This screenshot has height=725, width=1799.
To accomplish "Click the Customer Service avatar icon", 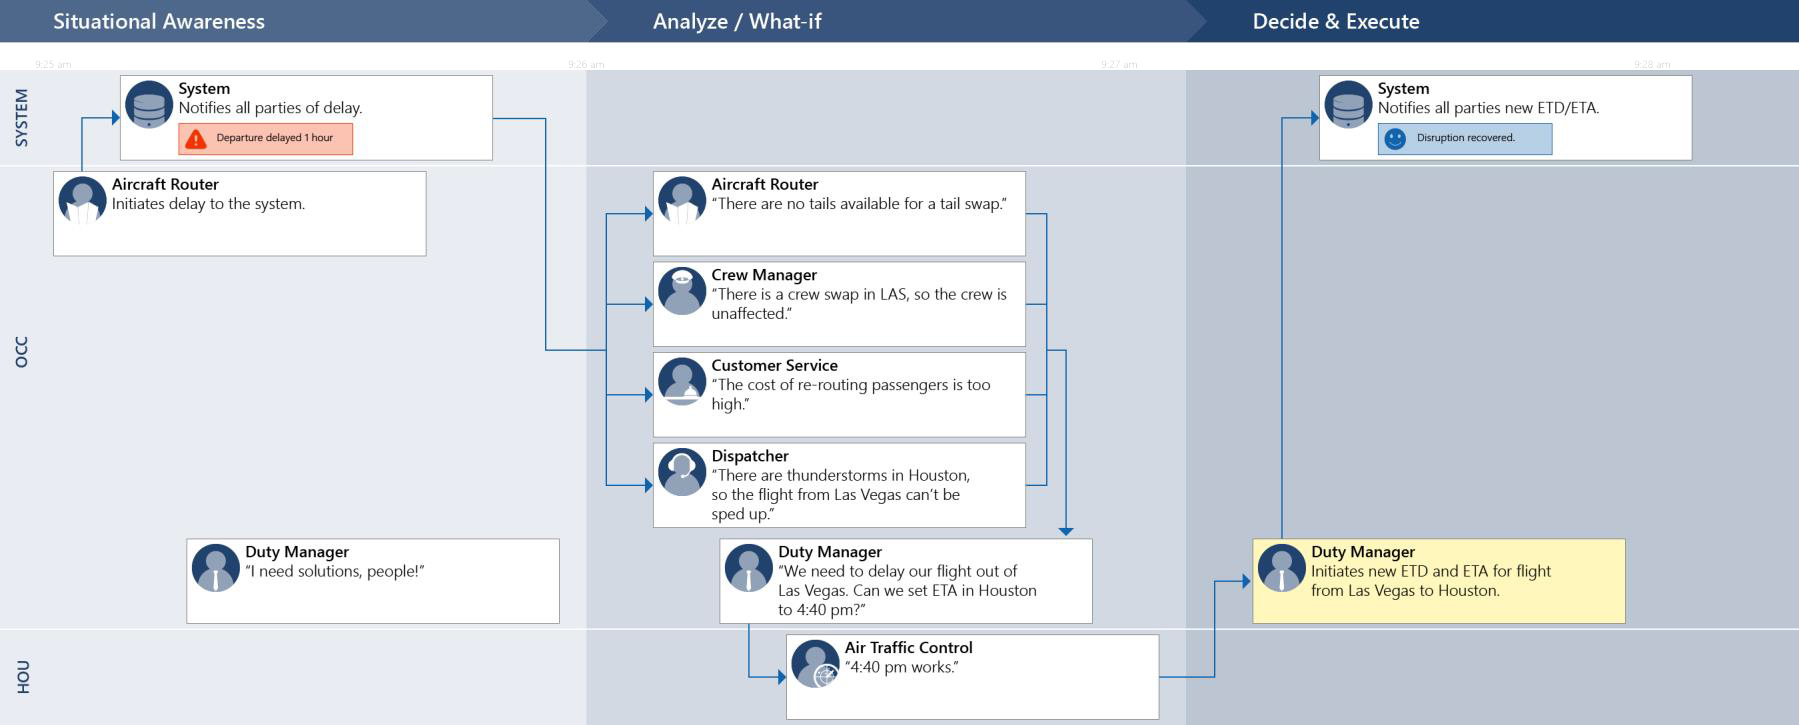I will [x=682, y=381].
